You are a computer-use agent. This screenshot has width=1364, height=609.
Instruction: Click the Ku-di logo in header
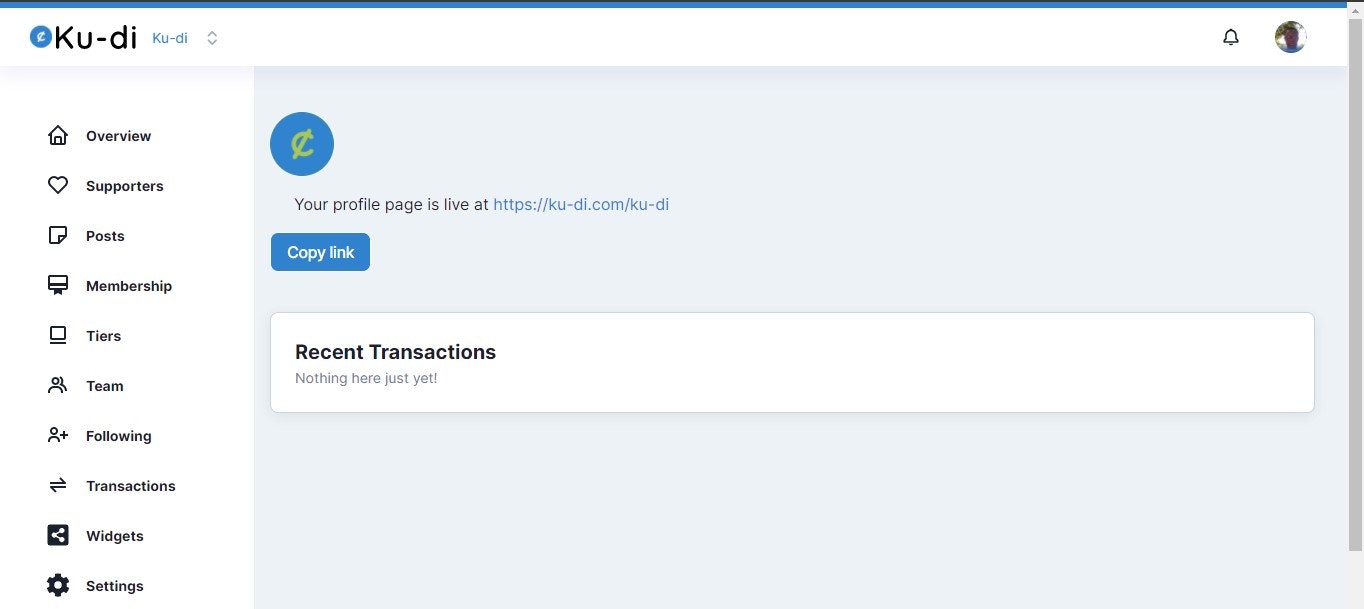[83, 37]
